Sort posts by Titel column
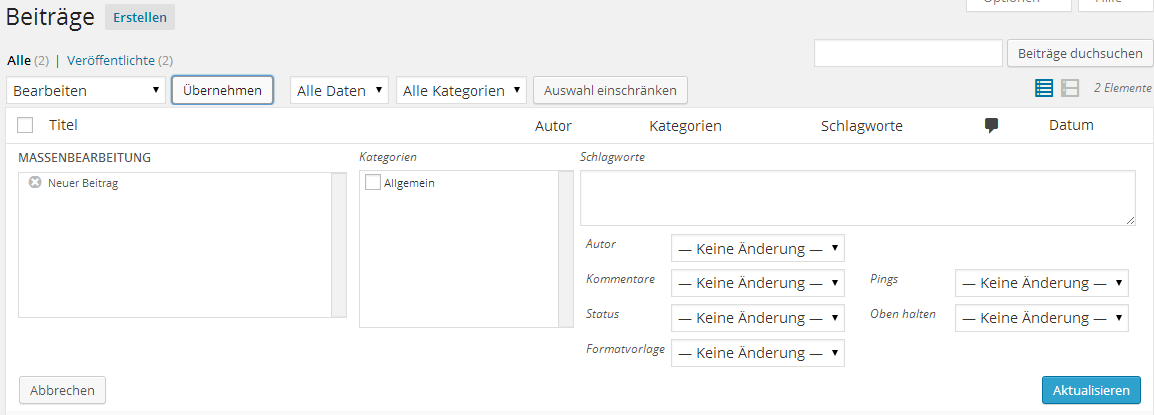The image size is (1154, 415). [63, 126]
